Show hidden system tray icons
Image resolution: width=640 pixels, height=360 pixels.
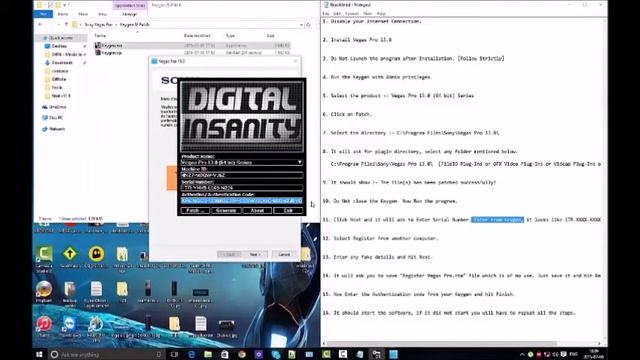coord(522,354)
